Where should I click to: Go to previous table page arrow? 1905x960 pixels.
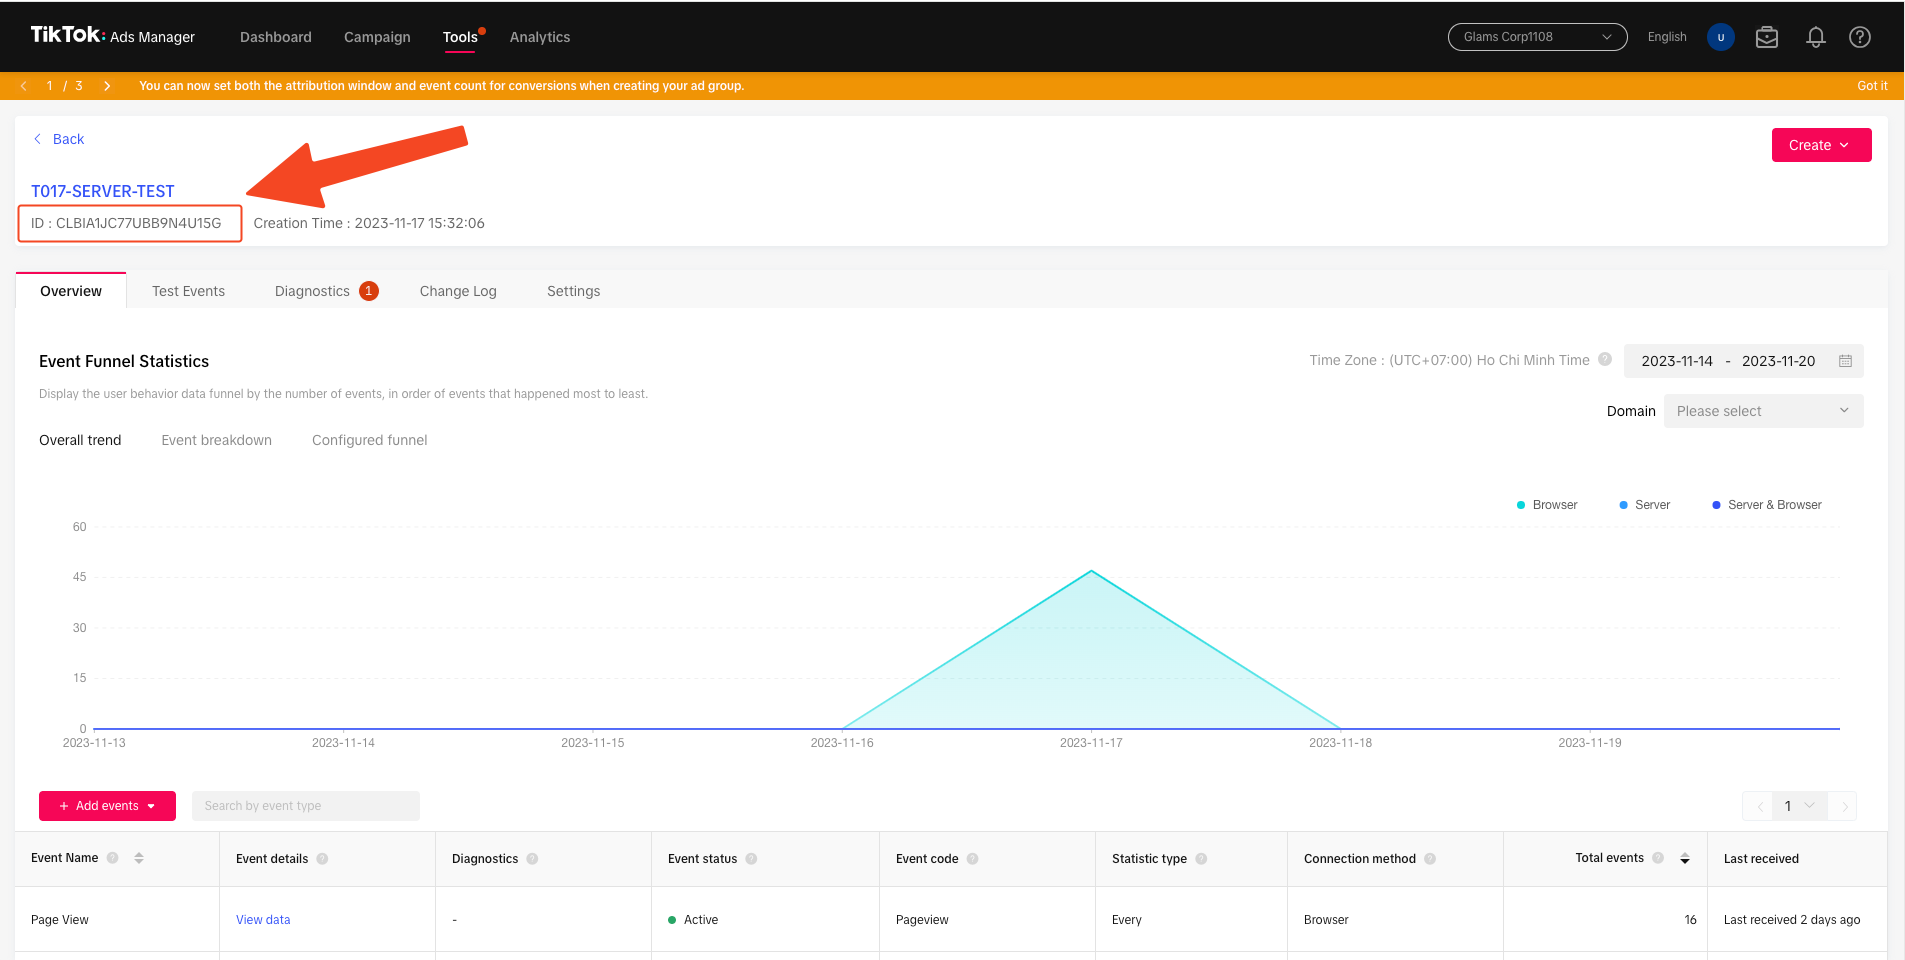[1758, 806]
